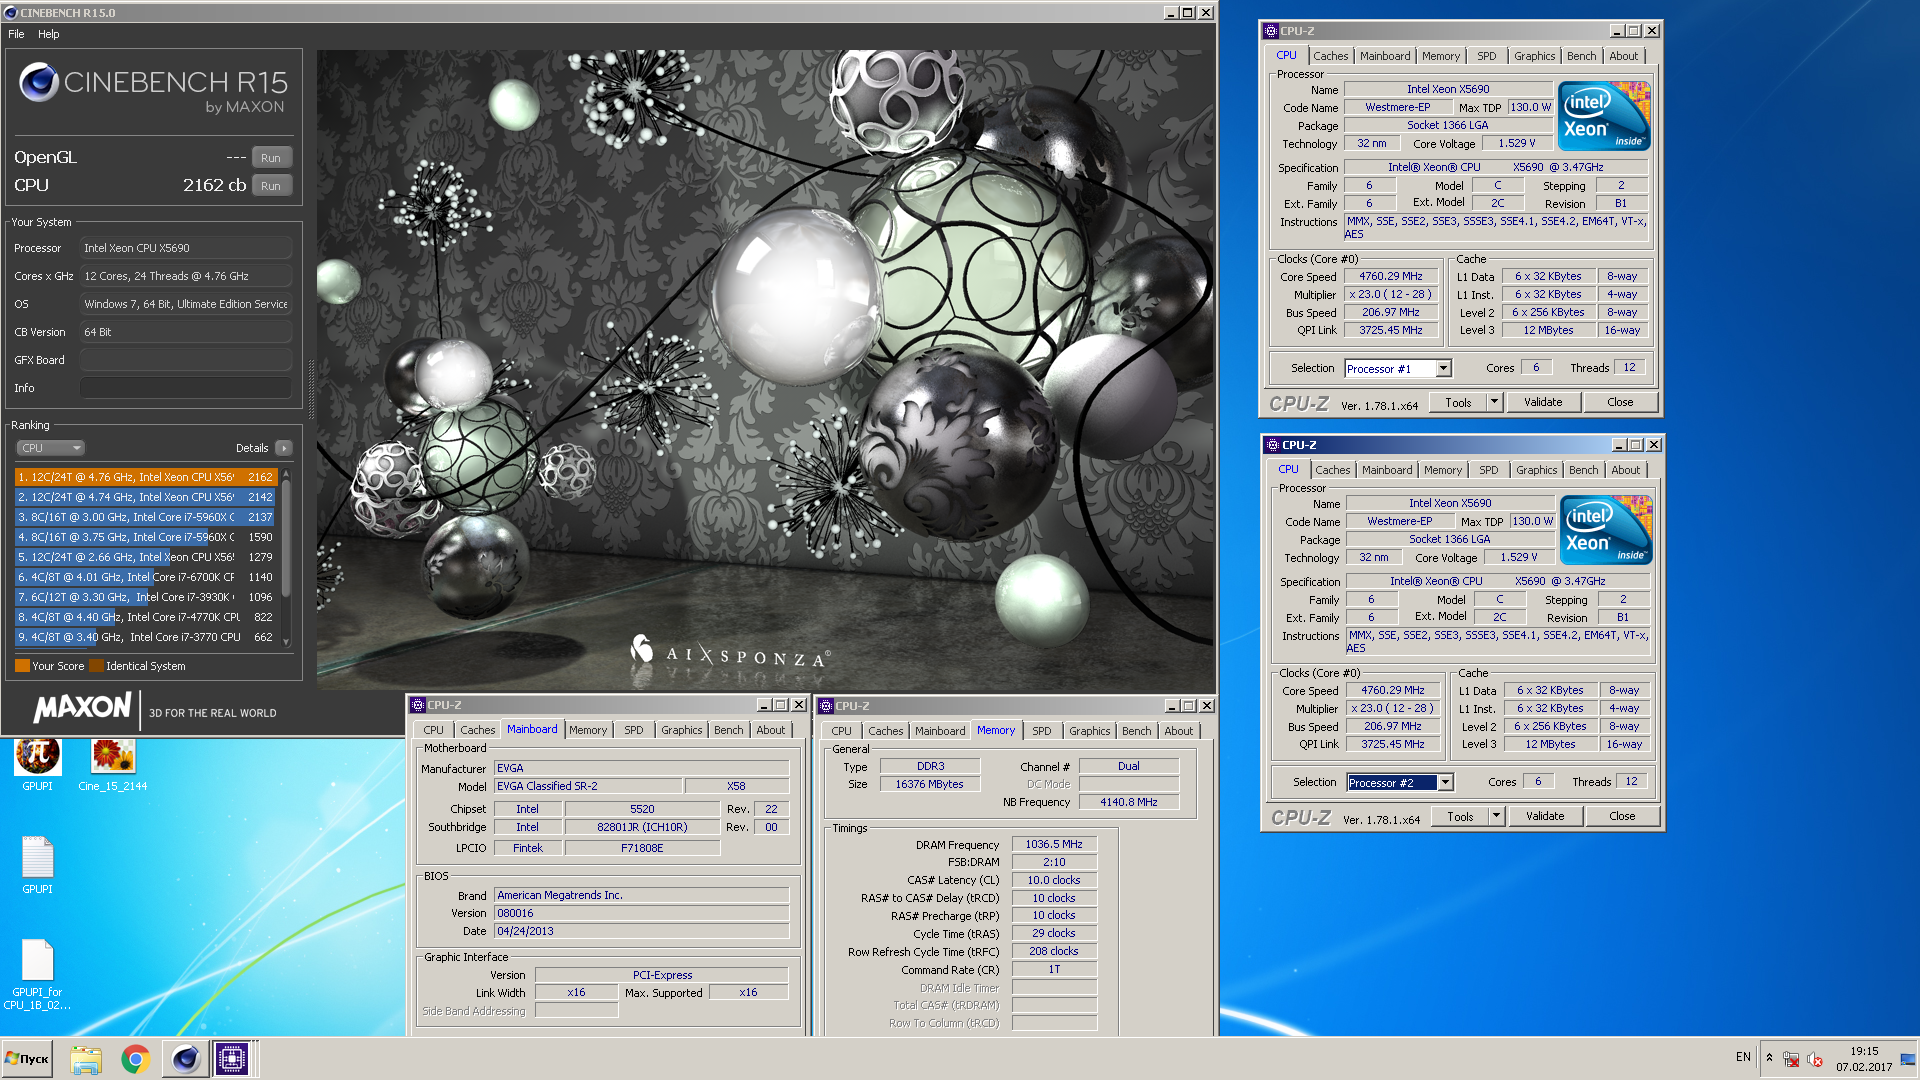The width and height of the screenshot is (1920, 1080).
Task: Click CPU-Z title icon of Memory window
Action: click(x=826, y=706)
